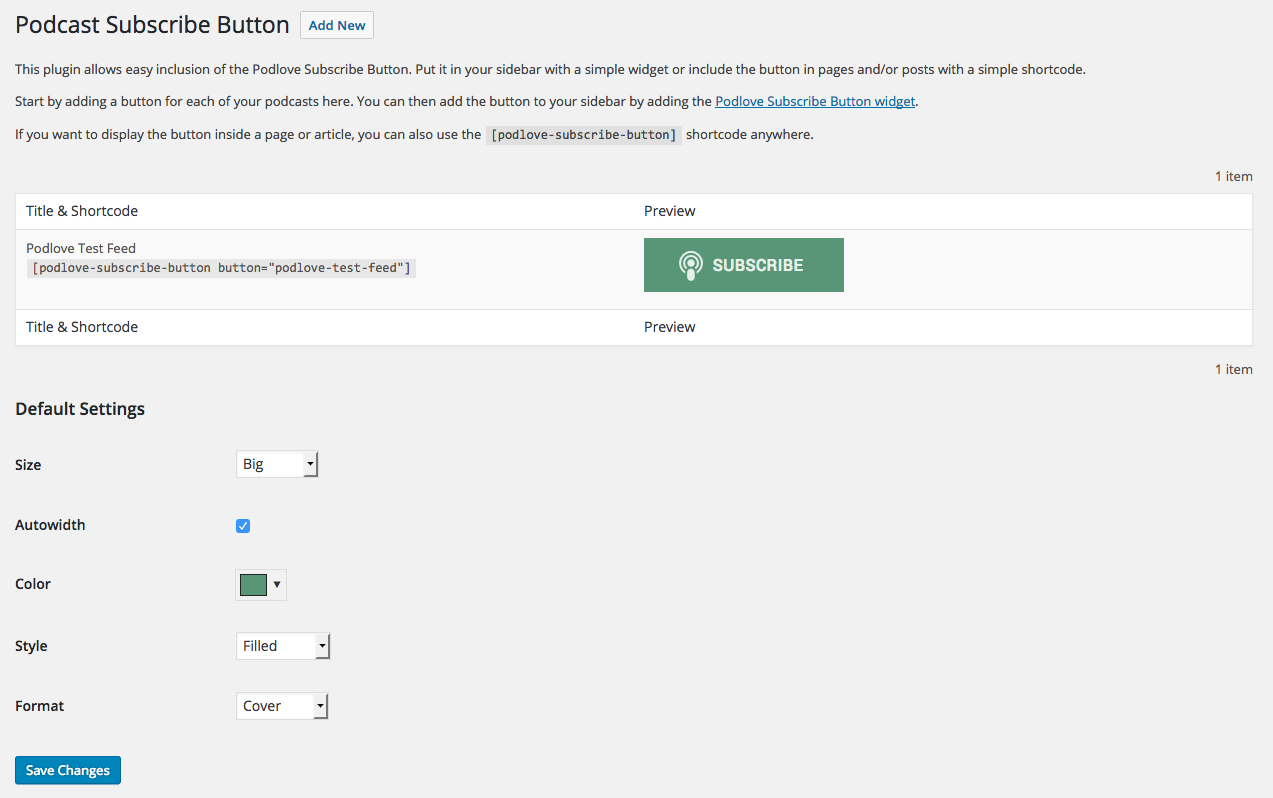1273x798 pixels.
Task: Open the Format dropdown set to Cover
Action: [282, 706]
